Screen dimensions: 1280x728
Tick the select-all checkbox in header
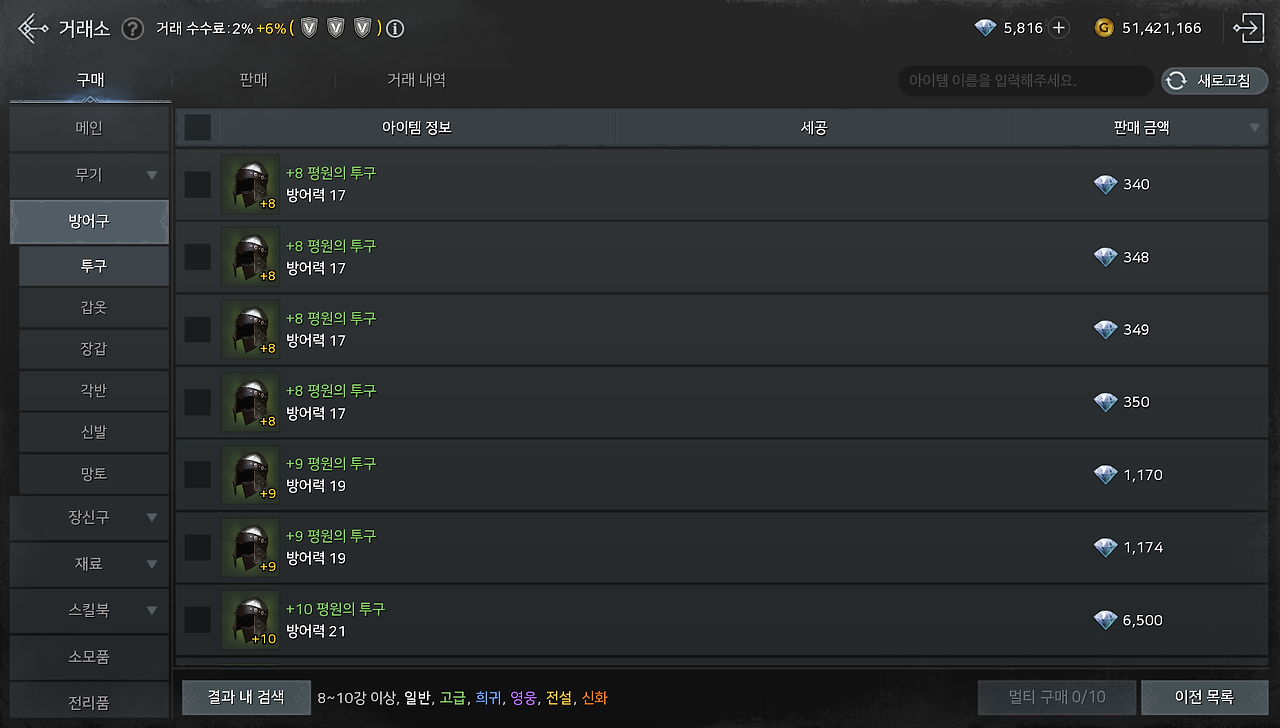click(198, 127)
